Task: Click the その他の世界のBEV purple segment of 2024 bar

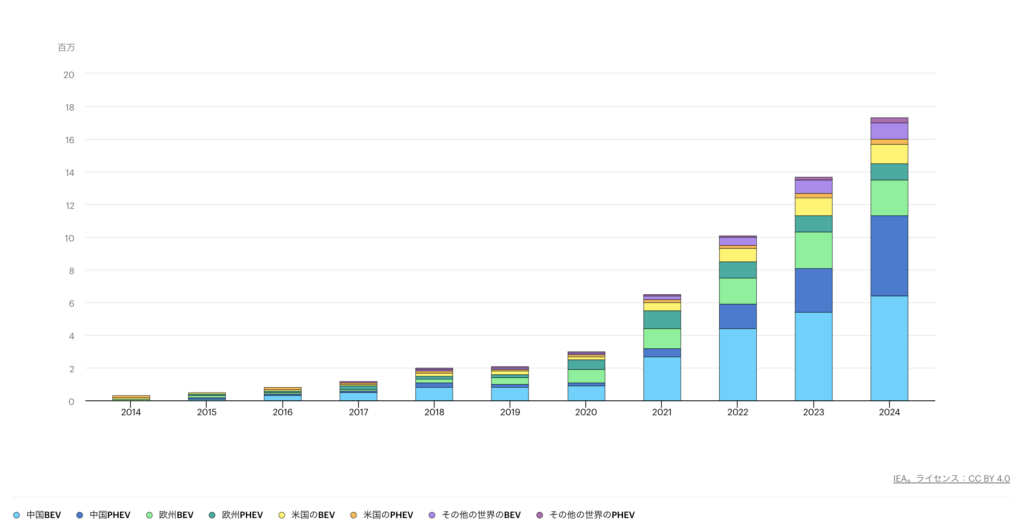Action: click(x=889, y=131)
